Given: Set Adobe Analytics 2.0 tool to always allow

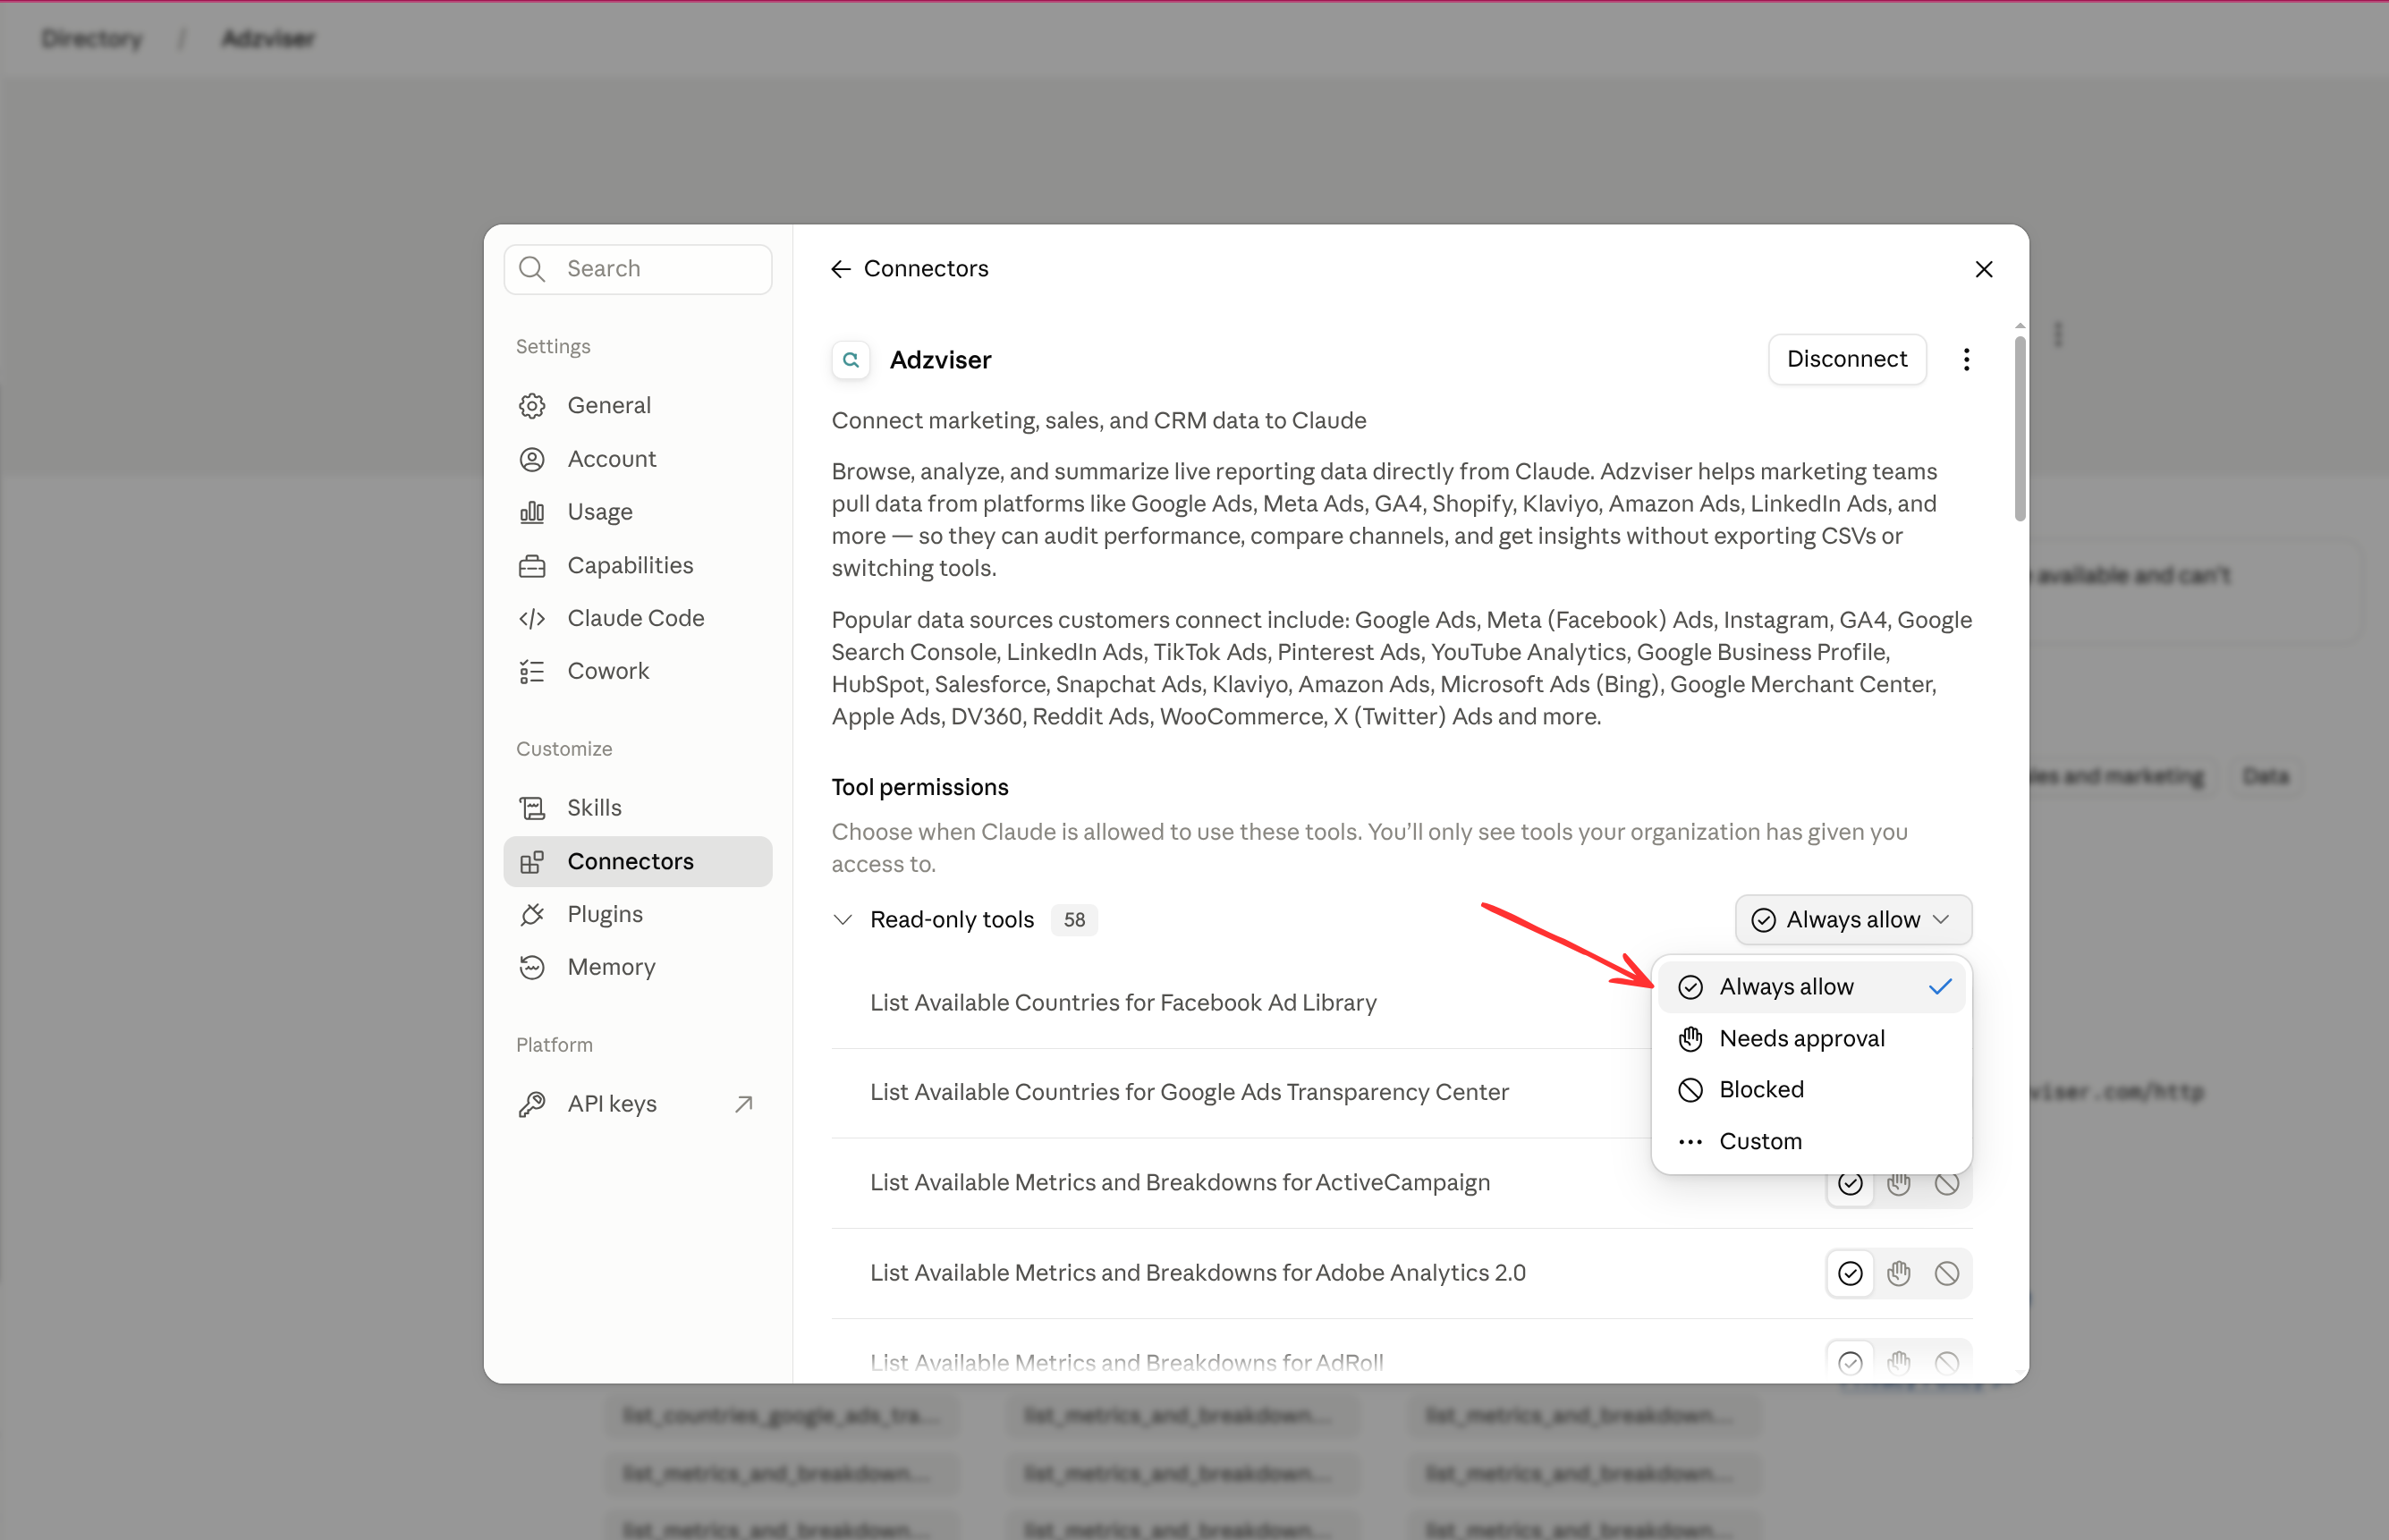Looking at the screenshot, I should coord(1850,1274).
